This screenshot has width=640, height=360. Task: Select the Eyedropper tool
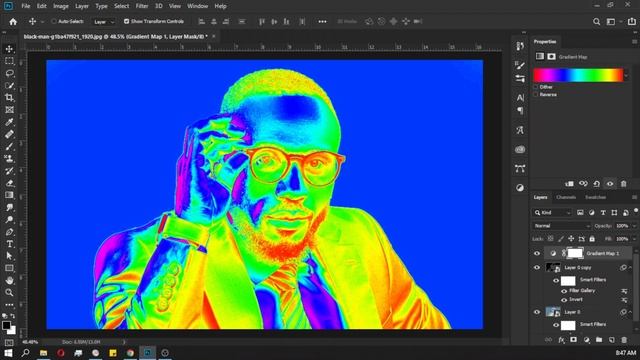(9, 122)
